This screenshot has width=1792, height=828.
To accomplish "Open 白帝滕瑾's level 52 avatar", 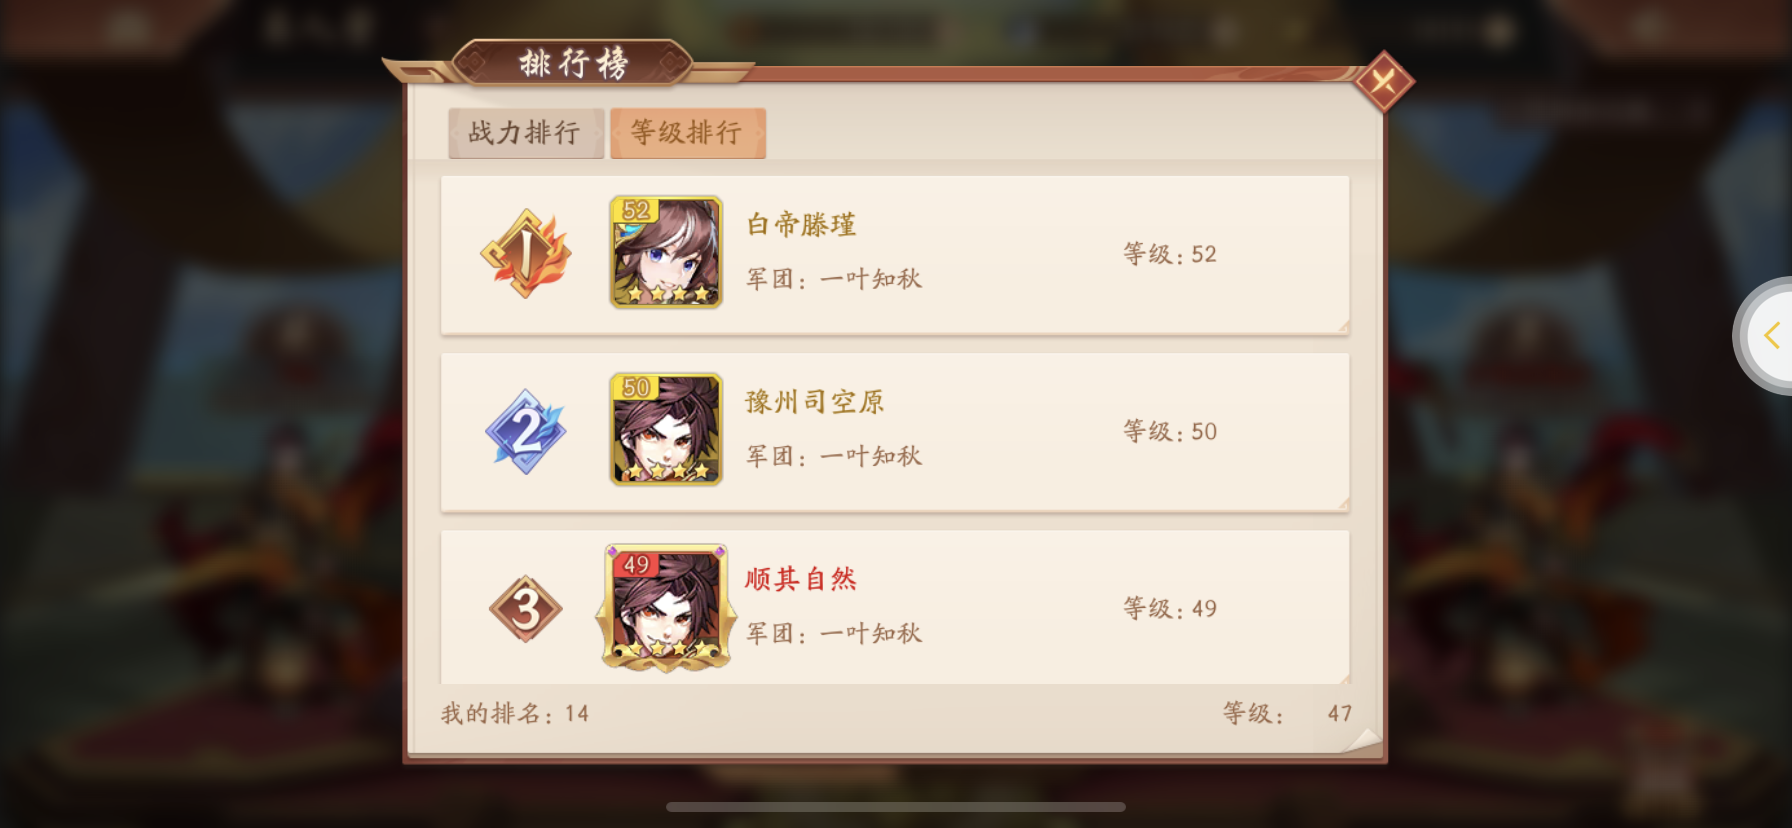I will click(666, 252).
